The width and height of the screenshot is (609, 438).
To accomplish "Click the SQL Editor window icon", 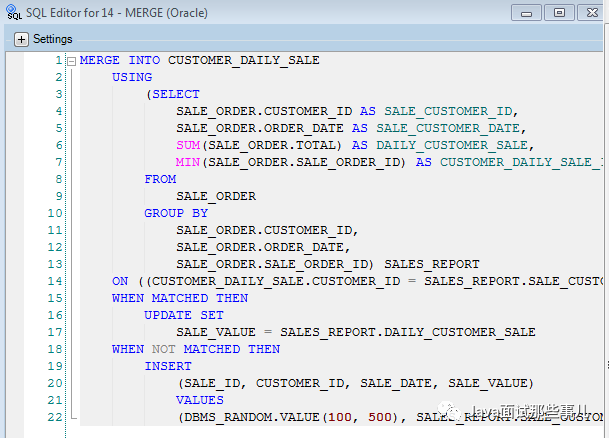I will 14,12.
